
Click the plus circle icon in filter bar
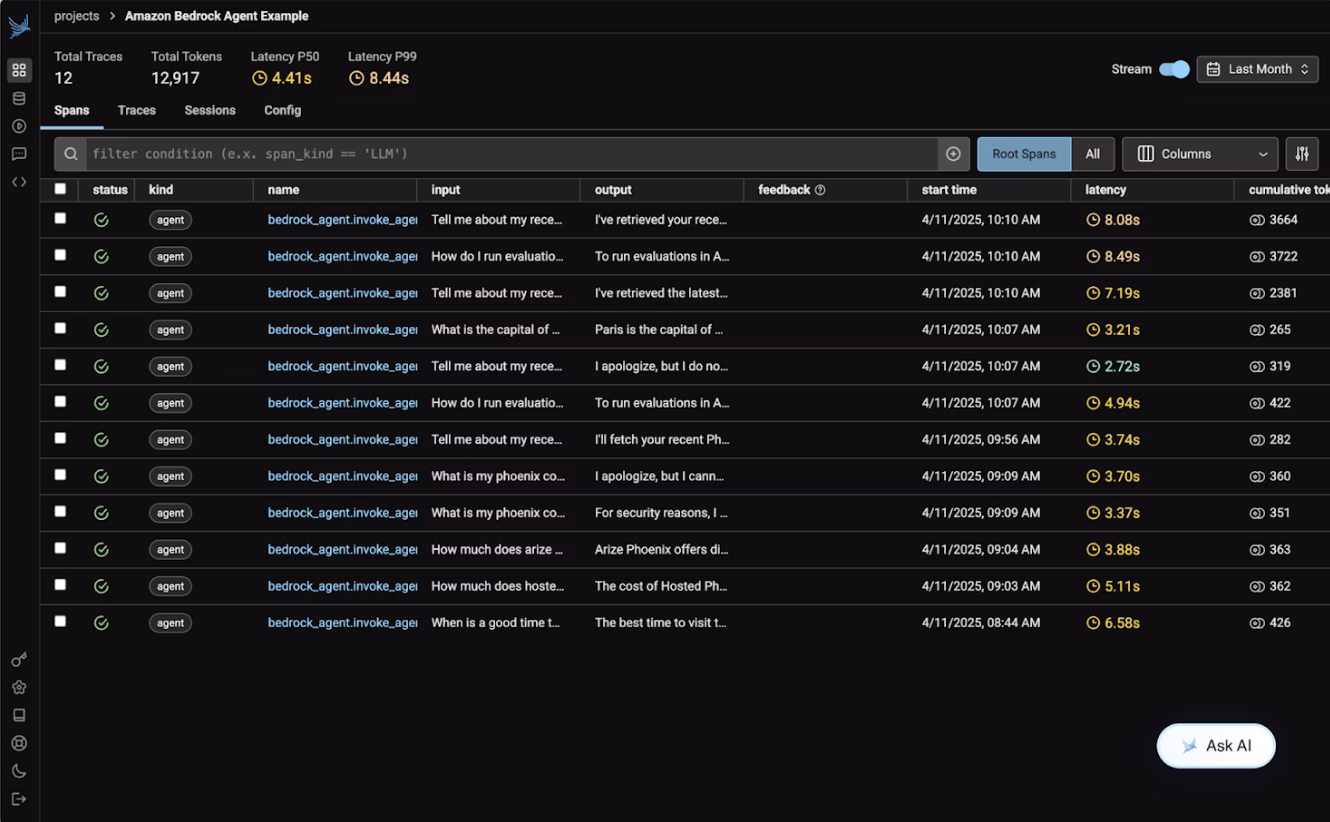[953, 154]
